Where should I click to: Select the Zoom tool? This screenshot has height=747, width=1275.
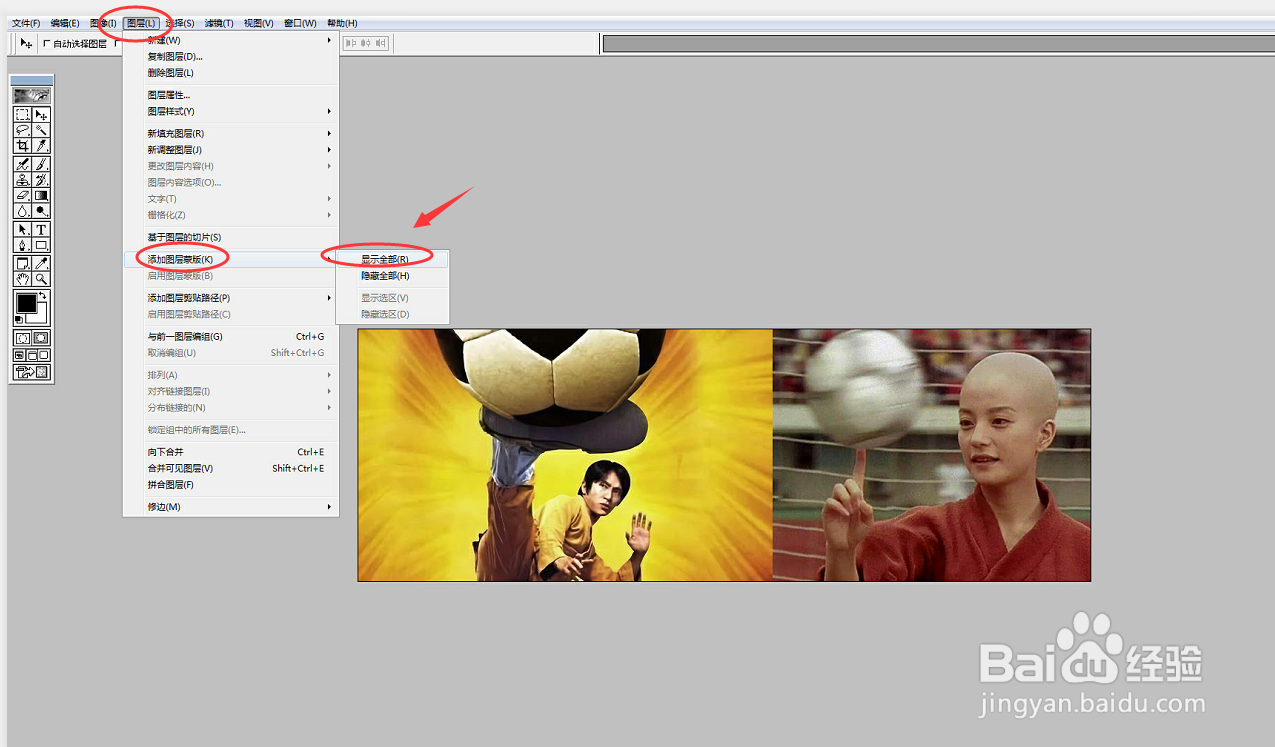(x=42, y=279)
